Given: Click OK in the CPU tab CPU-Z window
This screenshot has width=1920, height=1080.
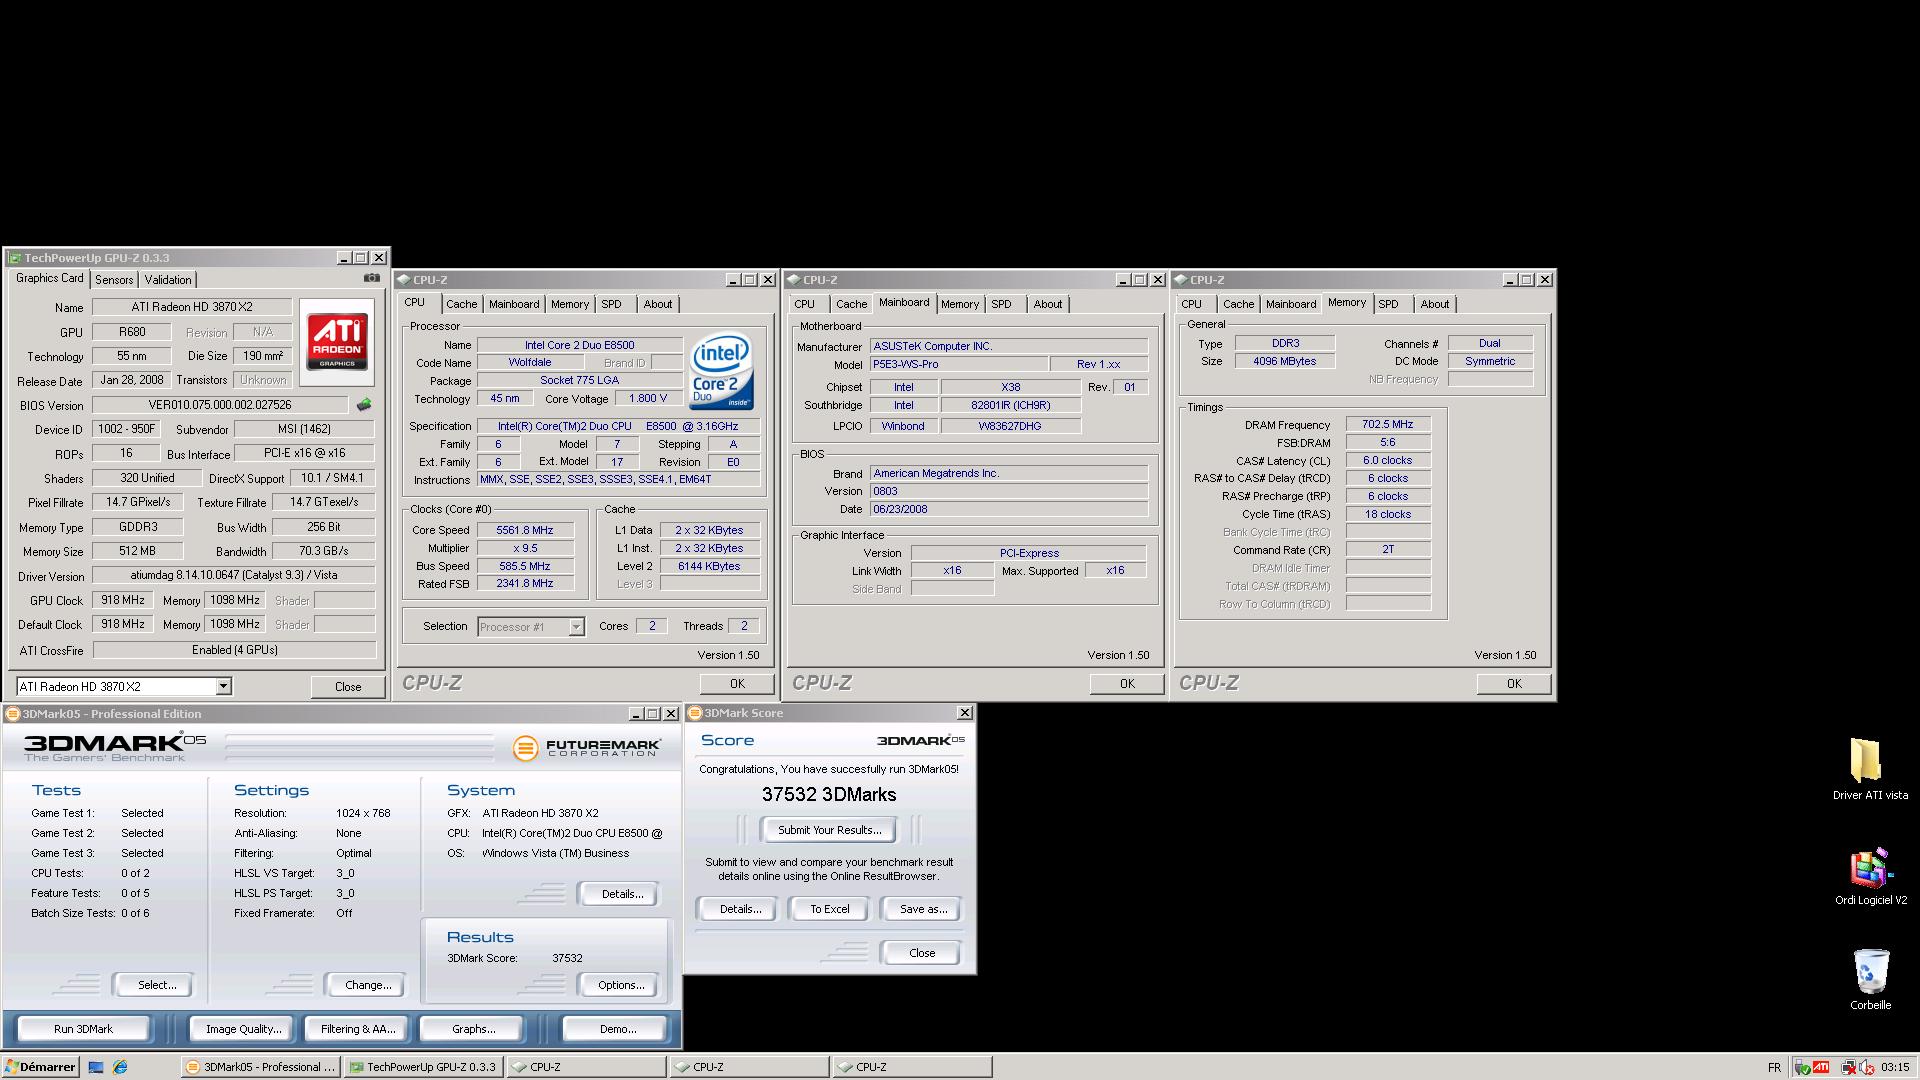Looking at the screenshot, I should tap(737, 684).
